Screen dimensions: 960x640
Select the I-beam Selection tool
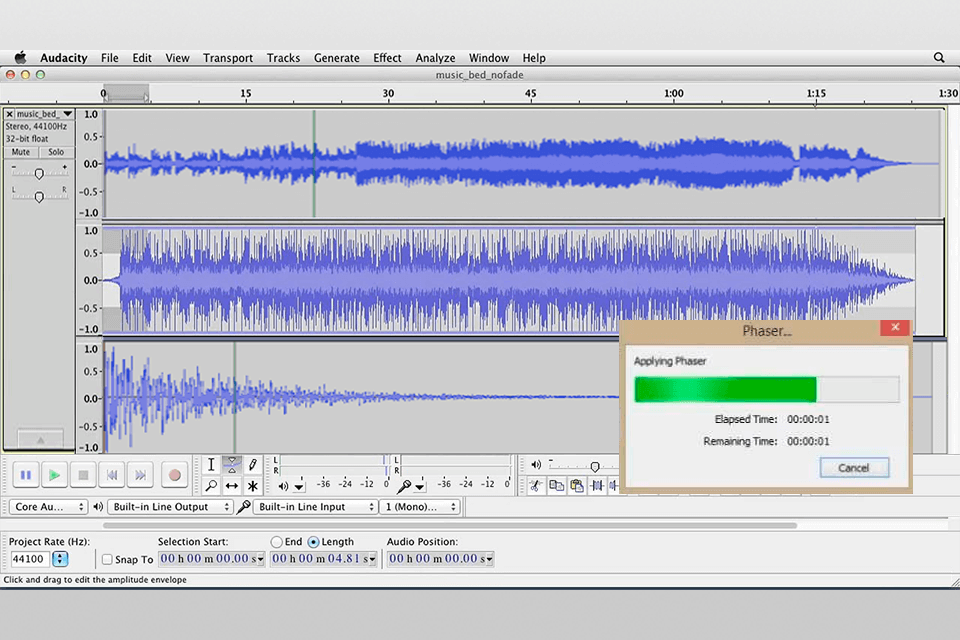point(211,465)
